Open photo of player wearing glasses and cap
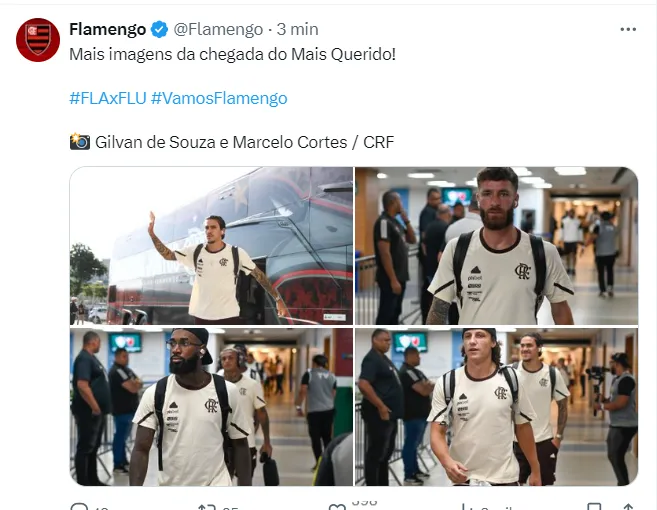This screenshot has height=510, width=657. point(211,406)
